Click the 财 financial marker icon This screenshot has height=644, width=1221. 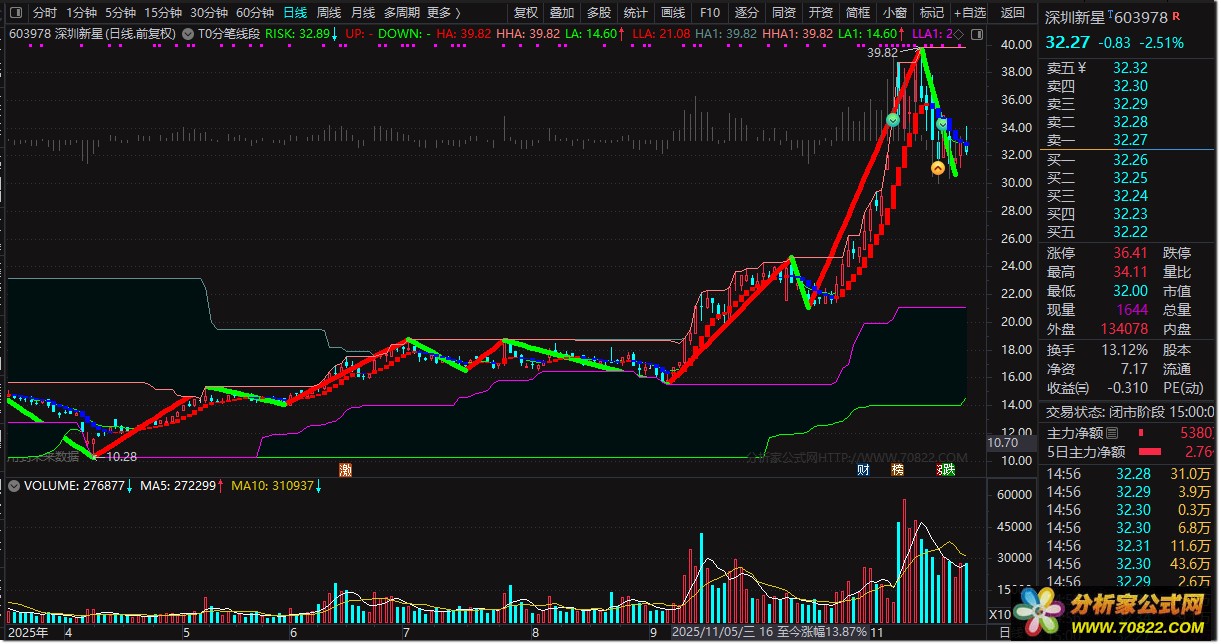pyautogui.click(x=863, y=469)
